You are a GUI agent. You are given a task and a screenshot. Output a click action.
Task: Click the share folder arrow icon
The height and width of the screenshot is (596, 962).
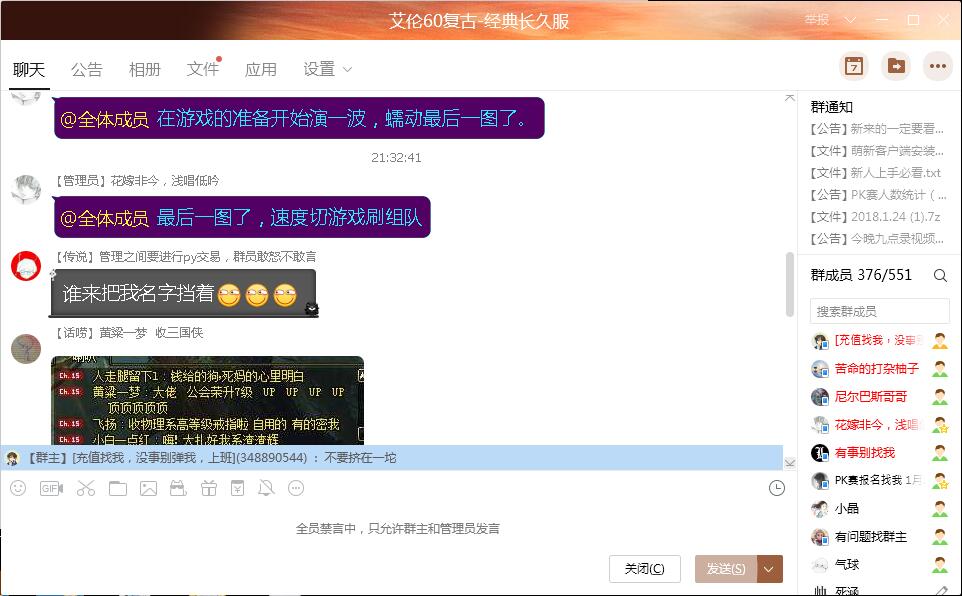pyautogui.click(x=896, y=66)
